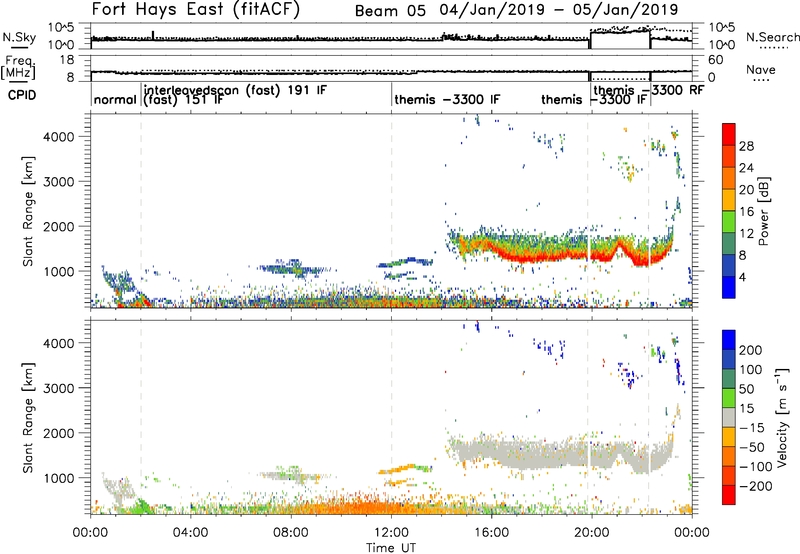Click the 'N.Search' legend label
This screenshot has width=800, height=554.
772,37
